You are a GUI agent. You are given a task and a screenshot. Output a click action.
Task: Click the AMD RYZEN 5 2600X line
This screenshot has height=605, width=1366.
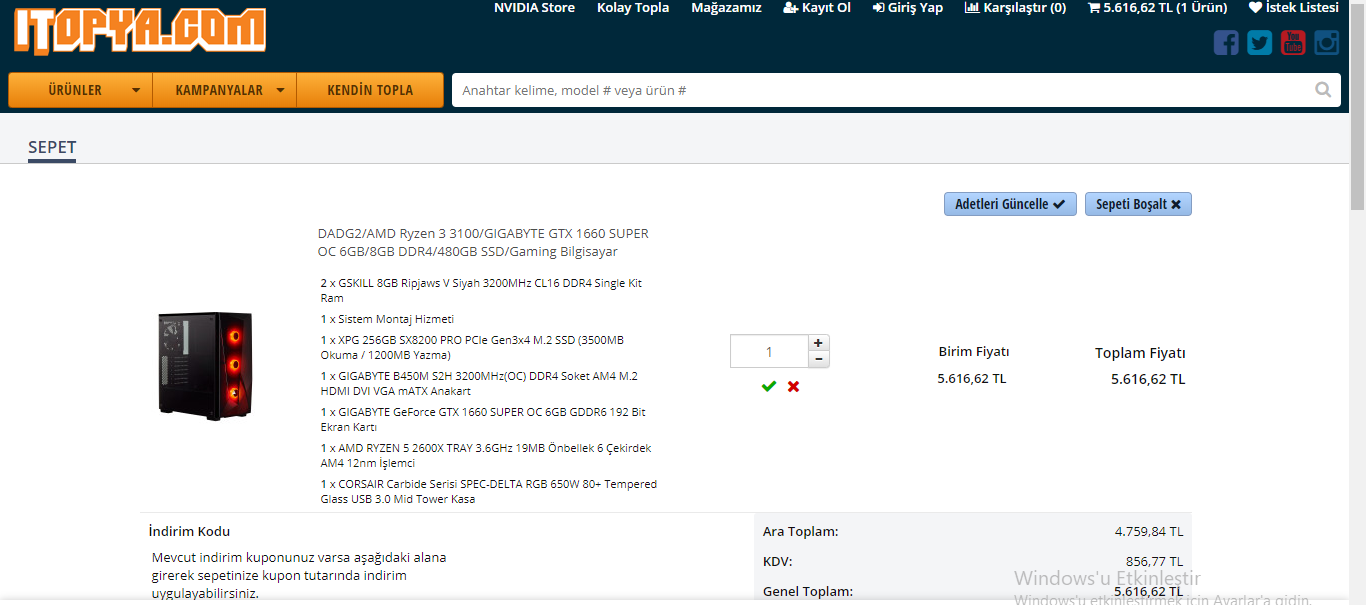coord(486,455)
